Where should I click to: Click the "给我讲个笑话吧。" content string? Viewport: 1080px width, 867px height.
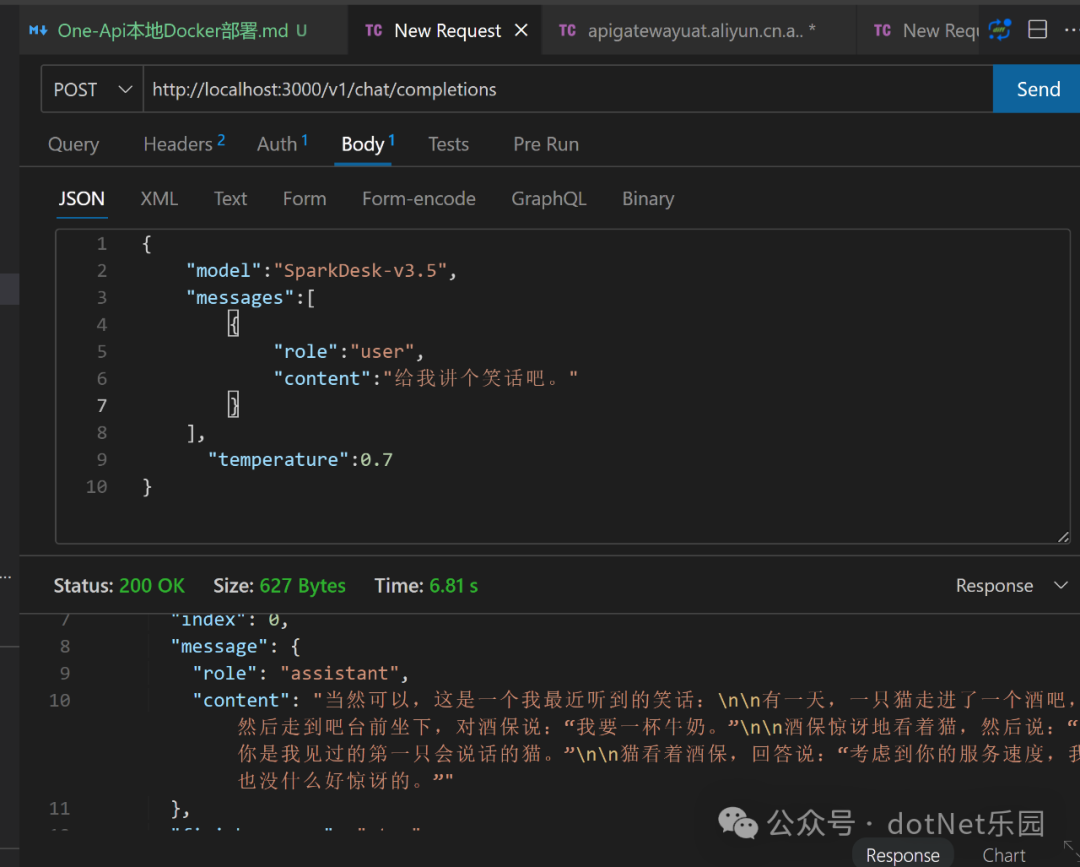click(480, 379)
